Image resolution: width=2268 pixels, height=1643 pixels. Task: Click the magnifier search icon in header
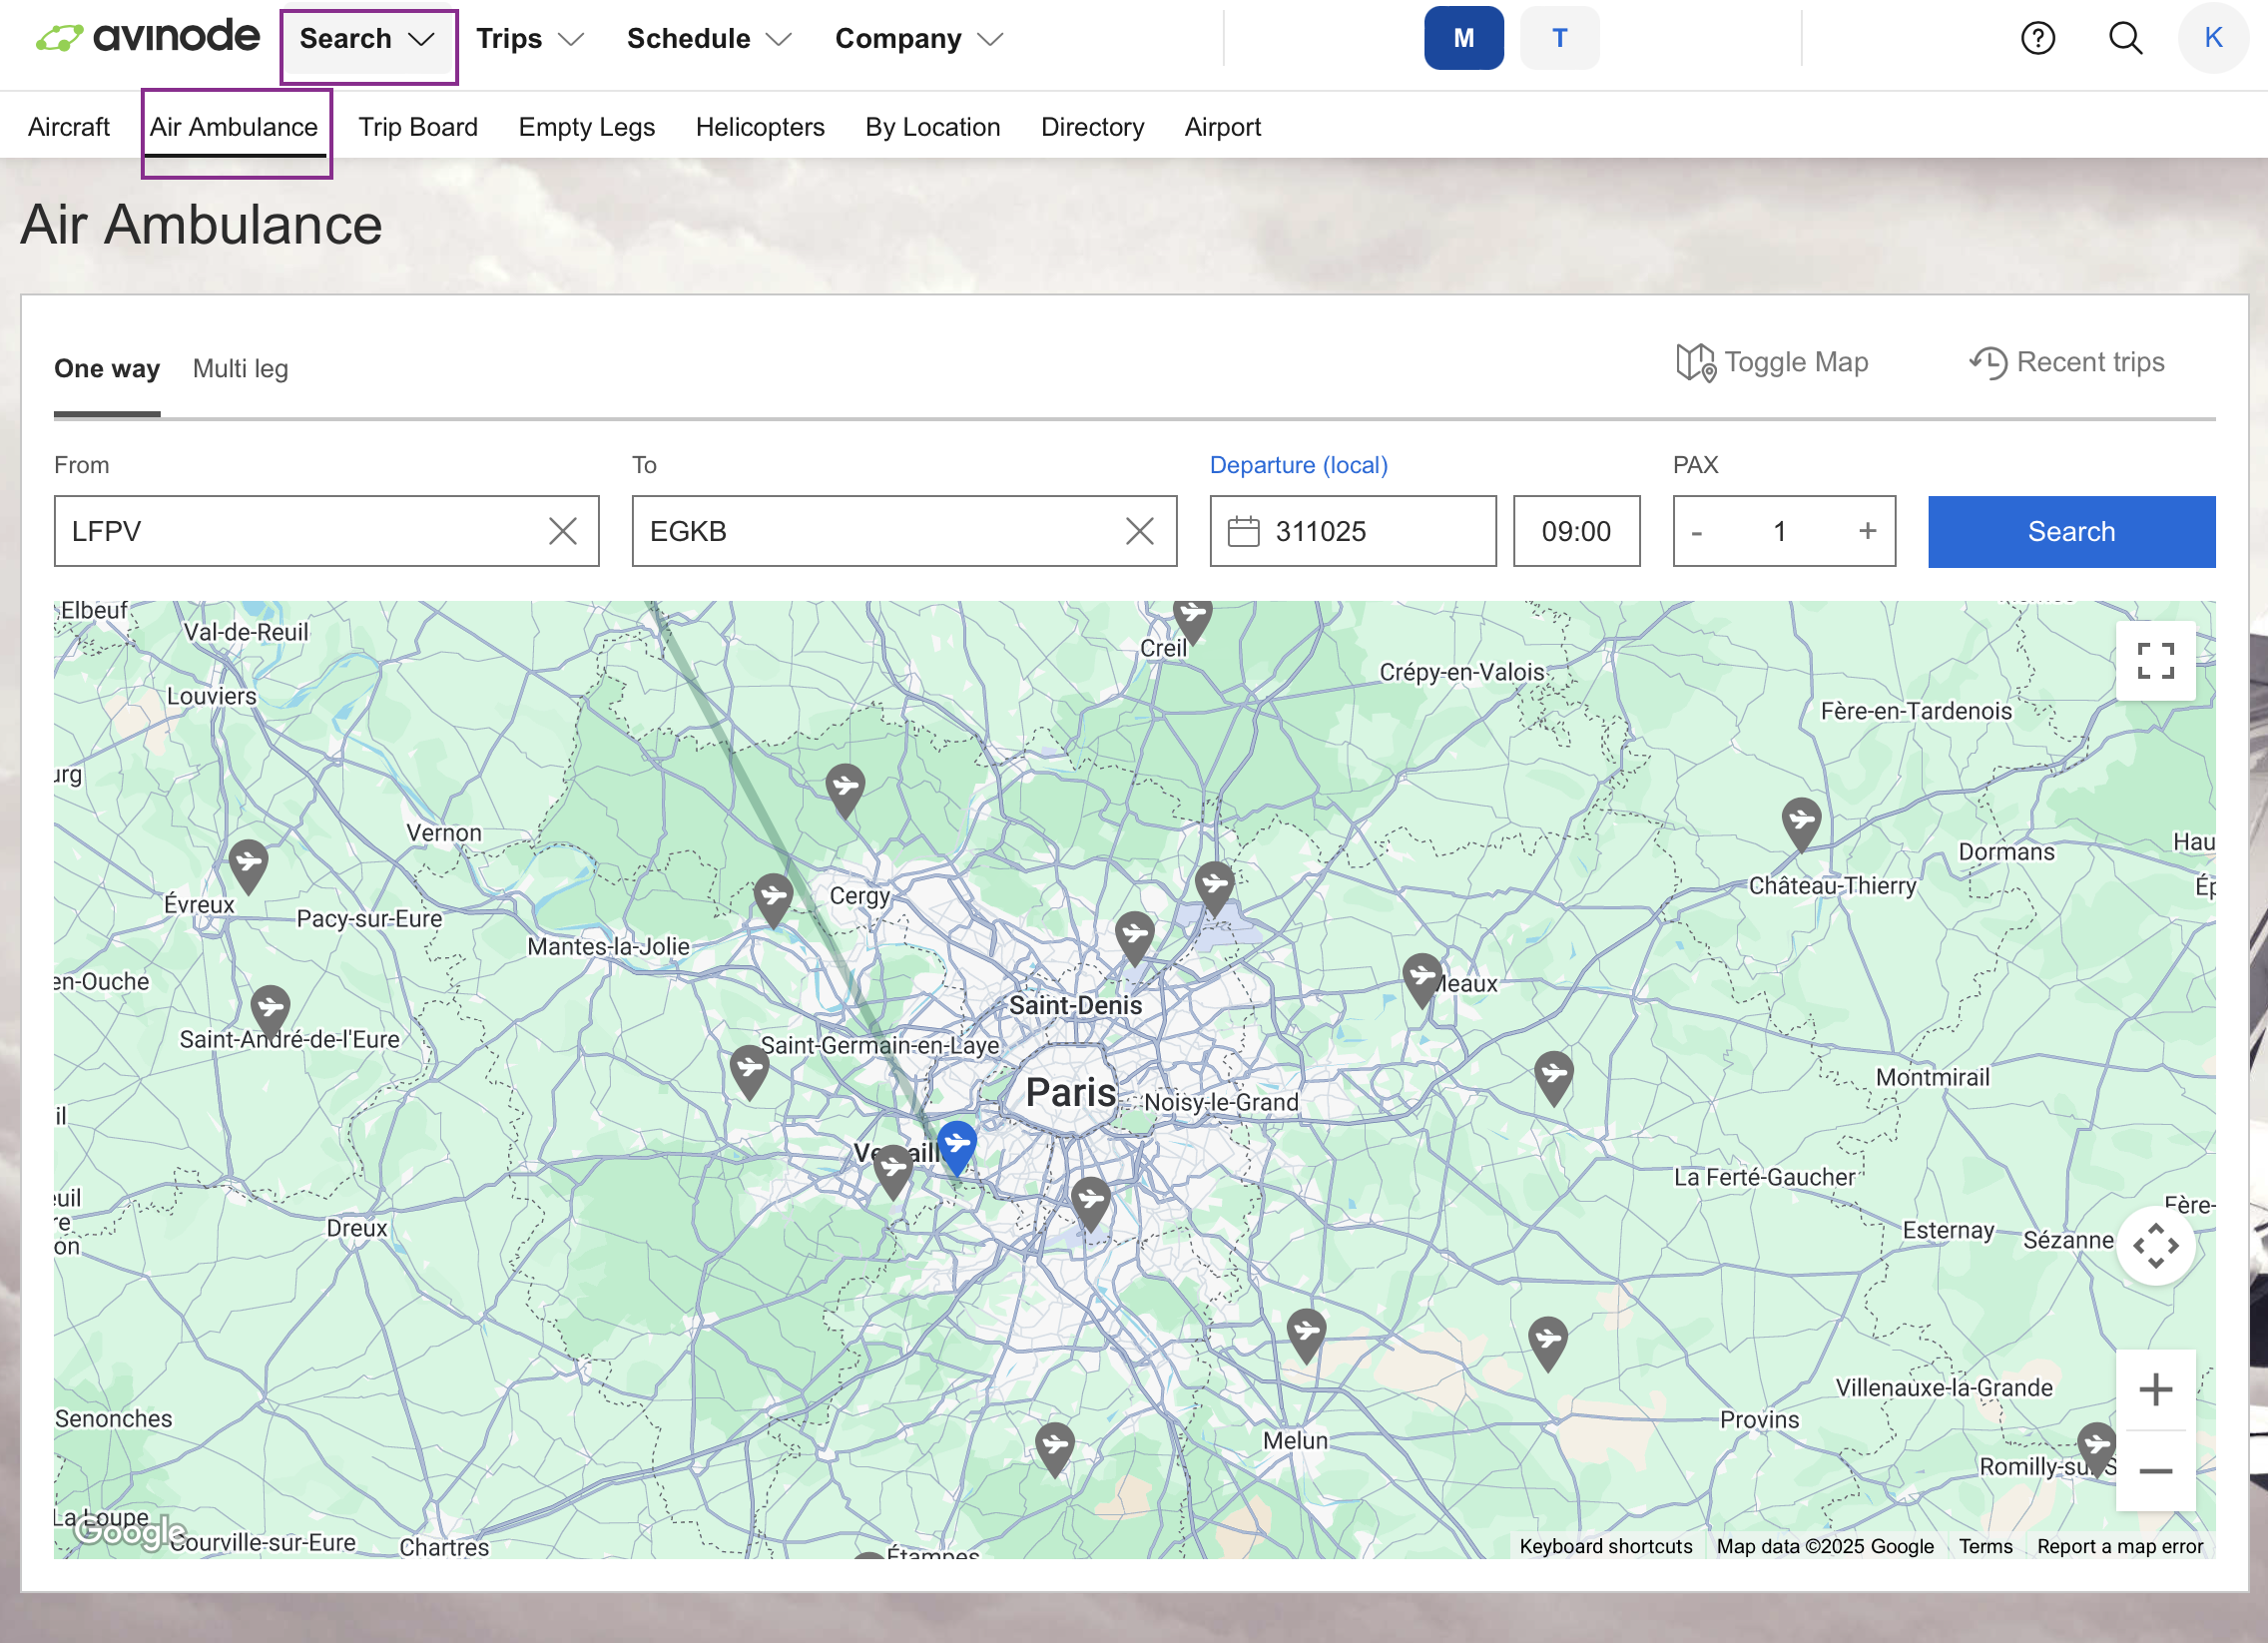2124,38
